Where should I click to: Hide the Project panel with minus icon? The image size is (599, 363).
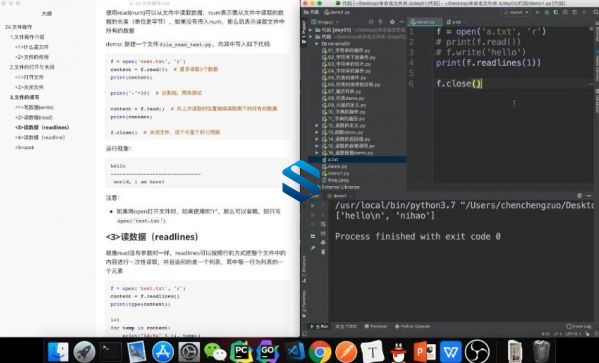click(401, 22)
